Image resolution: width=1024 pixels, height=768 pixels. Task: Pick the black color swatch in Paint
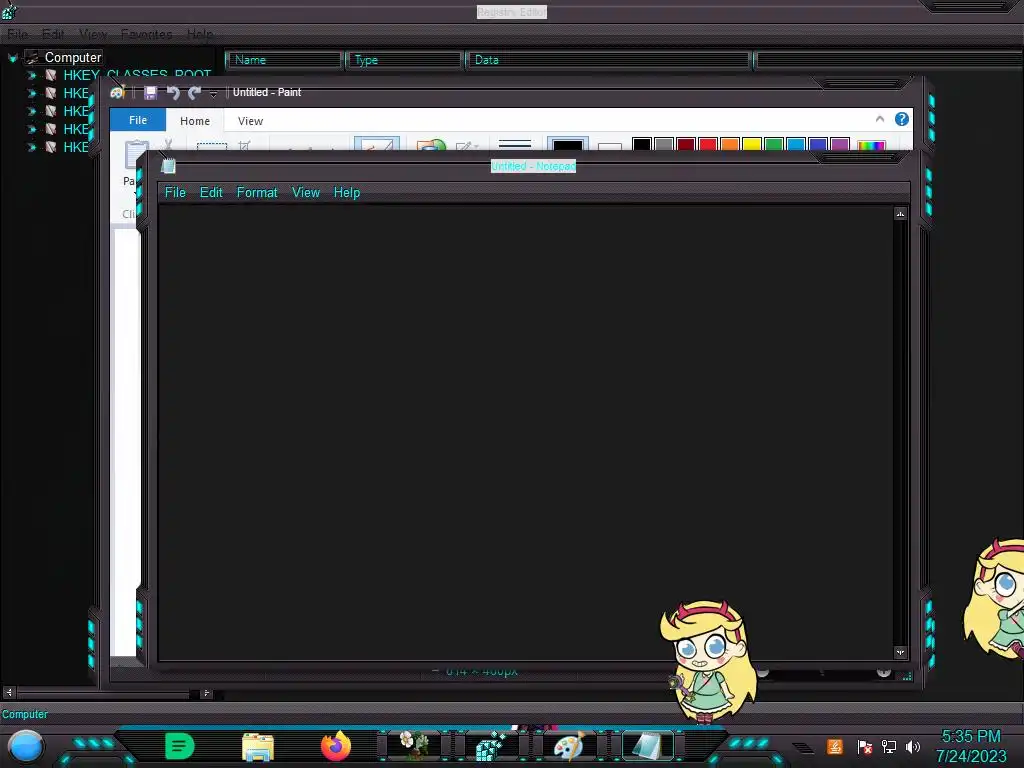click(x=642, y=144)
